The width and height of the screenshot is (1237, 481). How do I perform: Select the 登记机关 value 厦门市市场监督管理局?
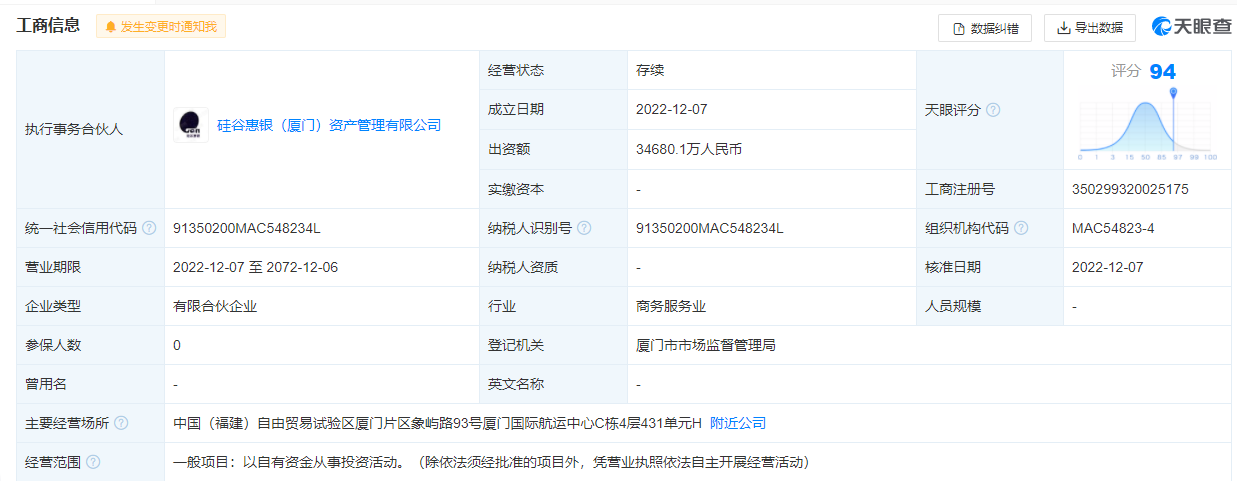[706, 345]
